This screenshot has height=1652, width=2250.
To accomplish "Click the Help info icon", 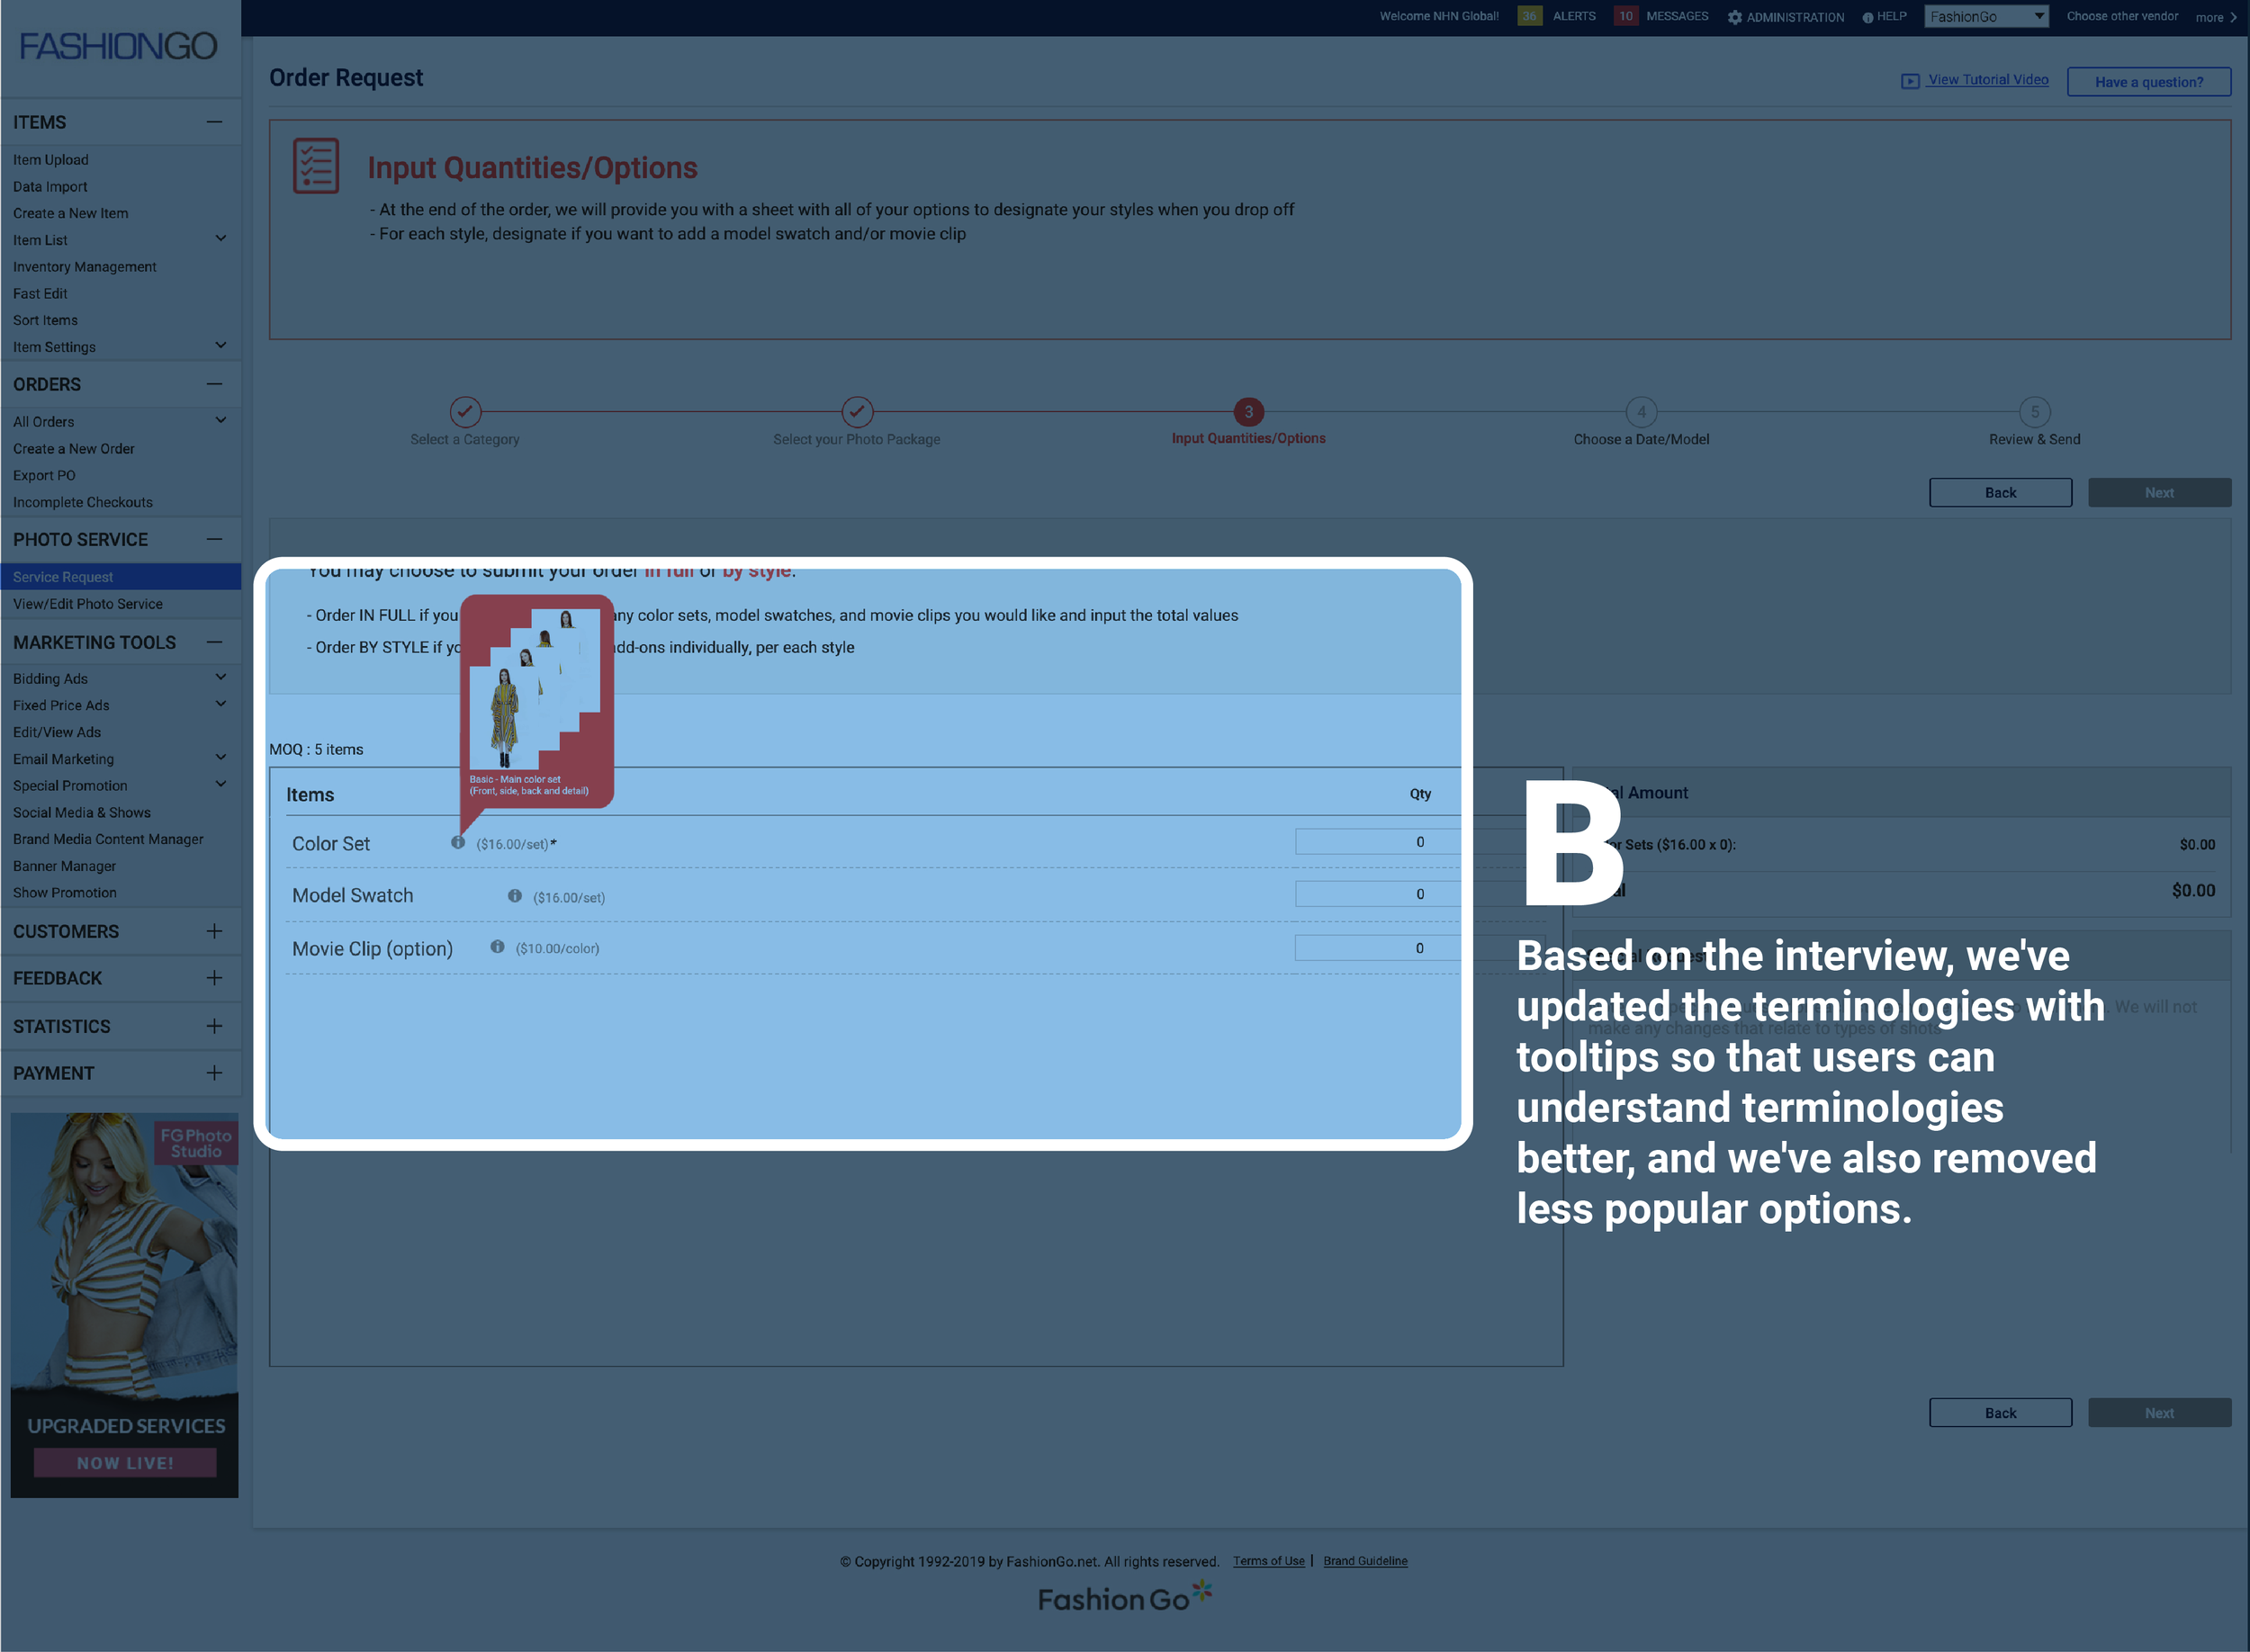I will pos(1867,17).
